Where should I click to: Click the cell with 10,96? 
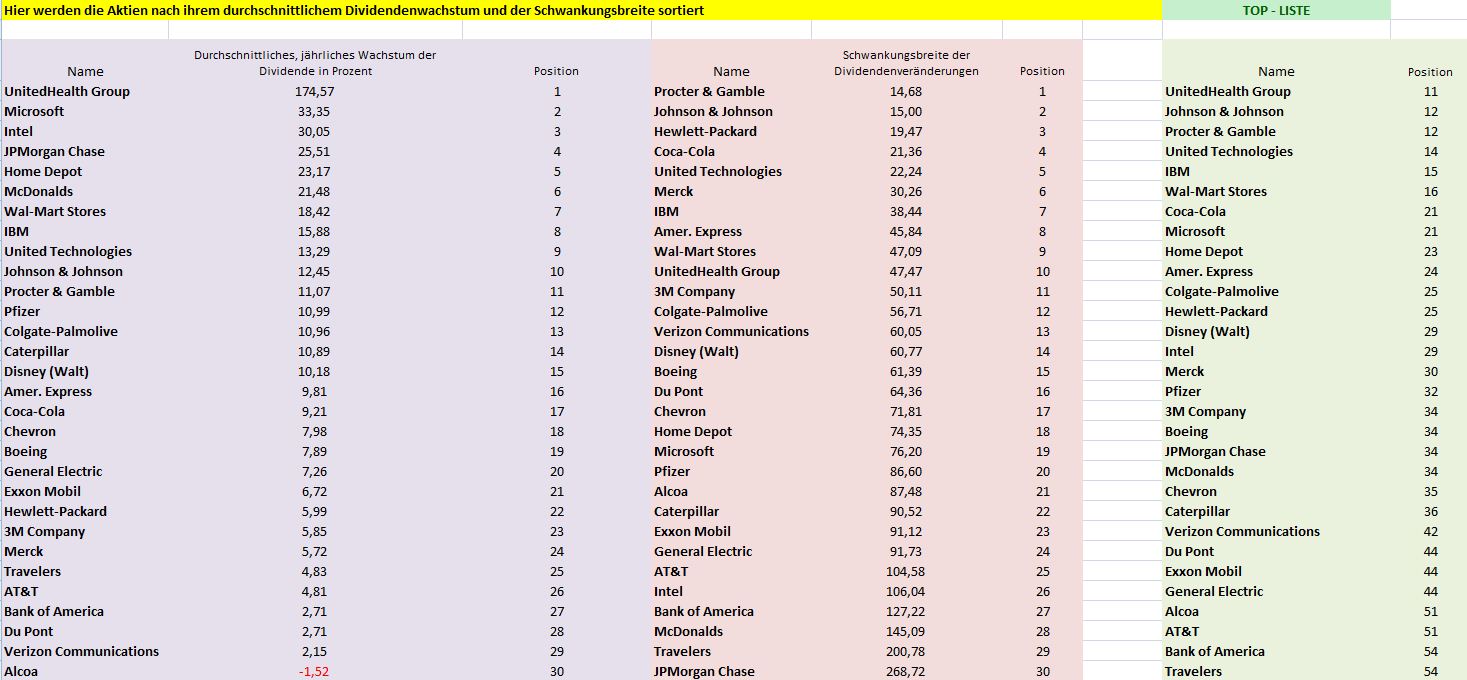314,331
